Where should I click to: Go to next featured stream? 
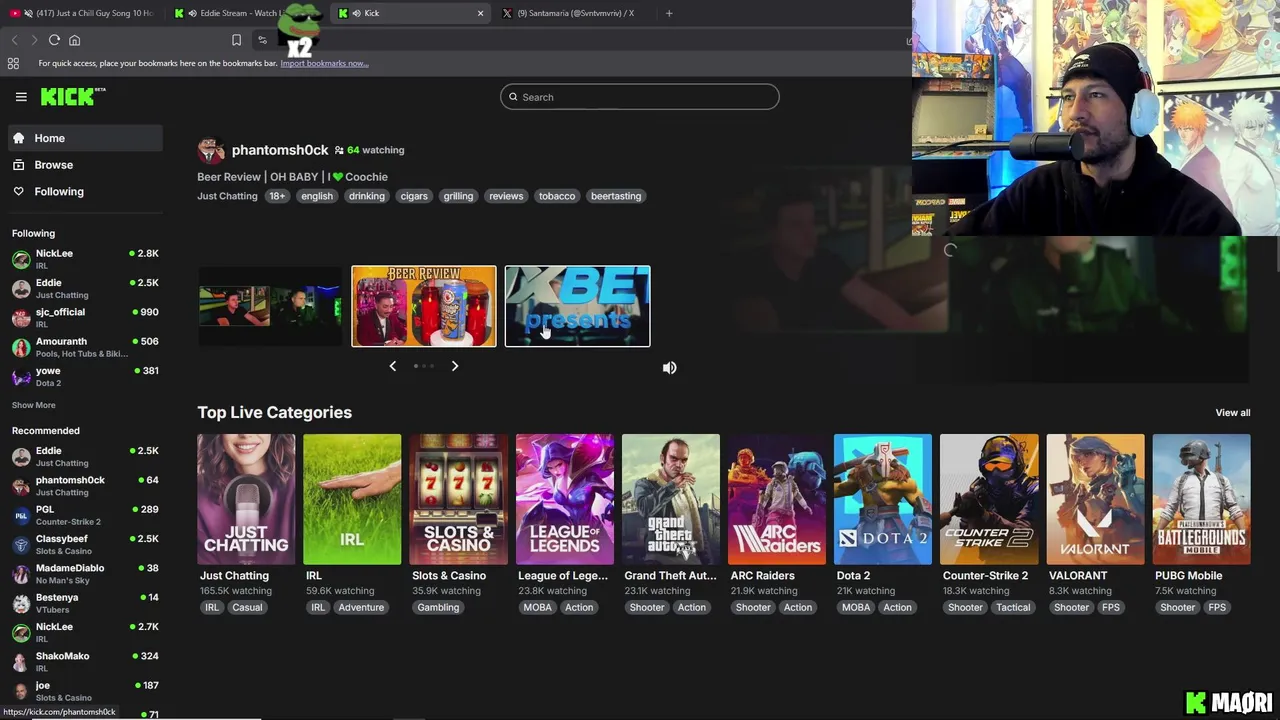455,366
